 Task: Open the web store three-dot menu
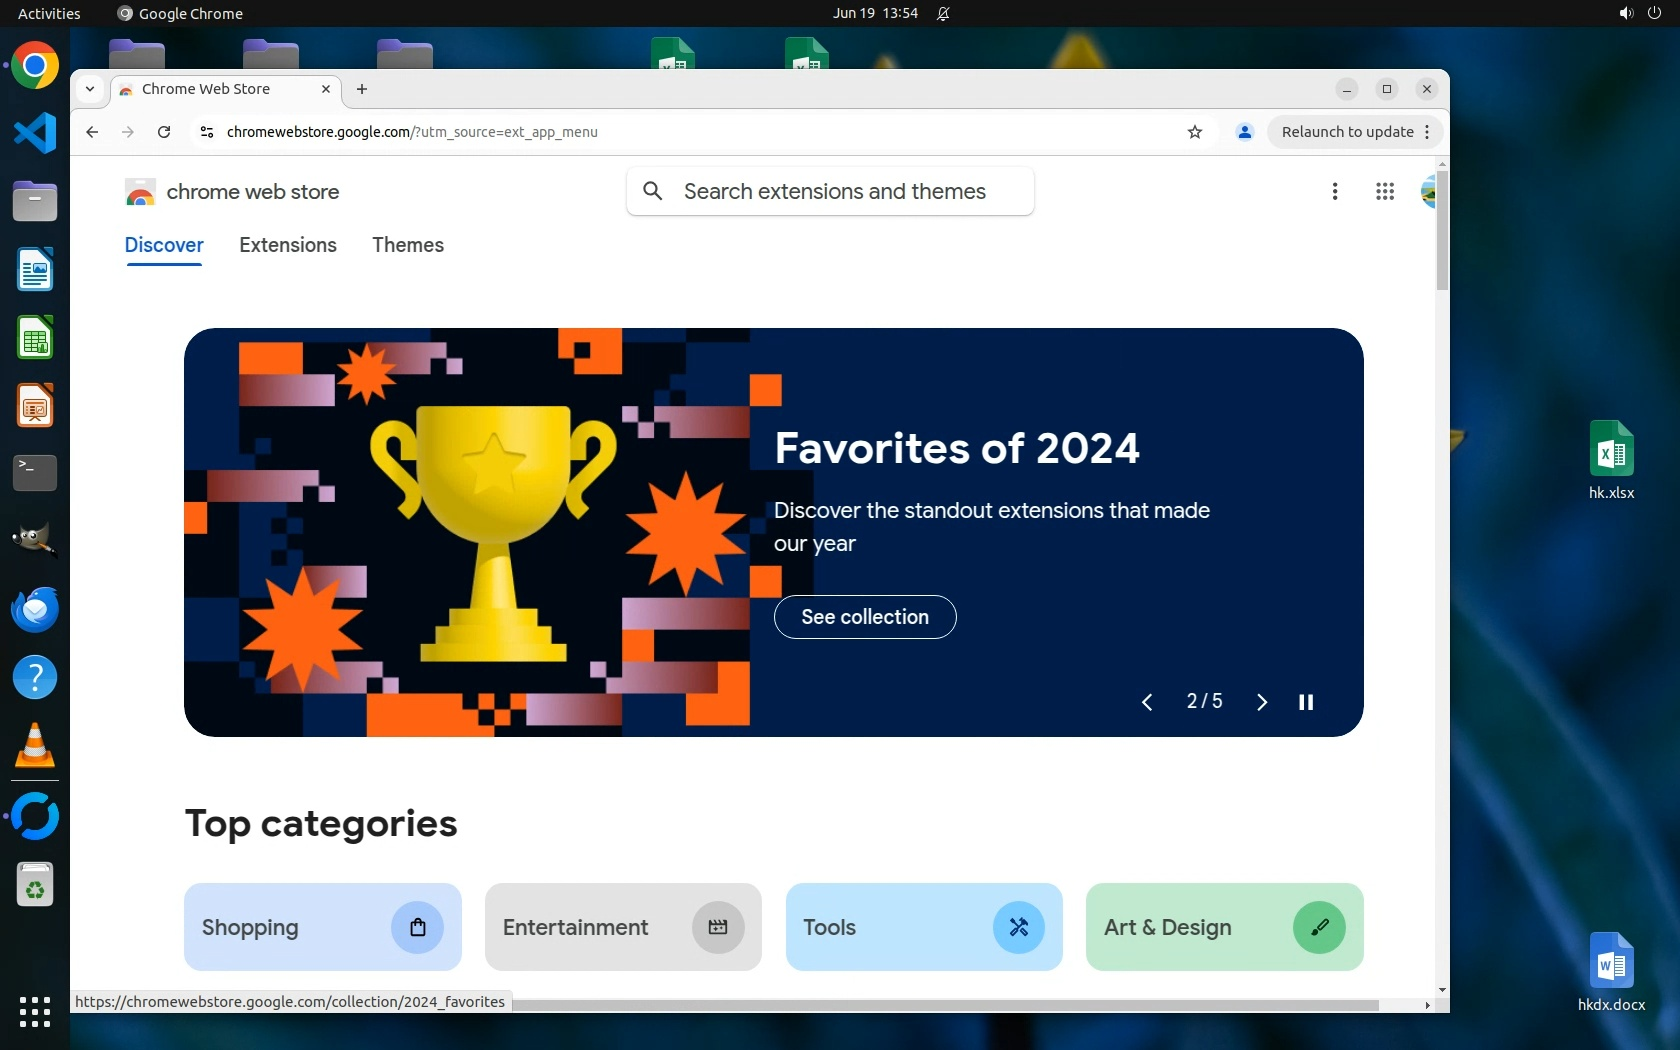1334,191
